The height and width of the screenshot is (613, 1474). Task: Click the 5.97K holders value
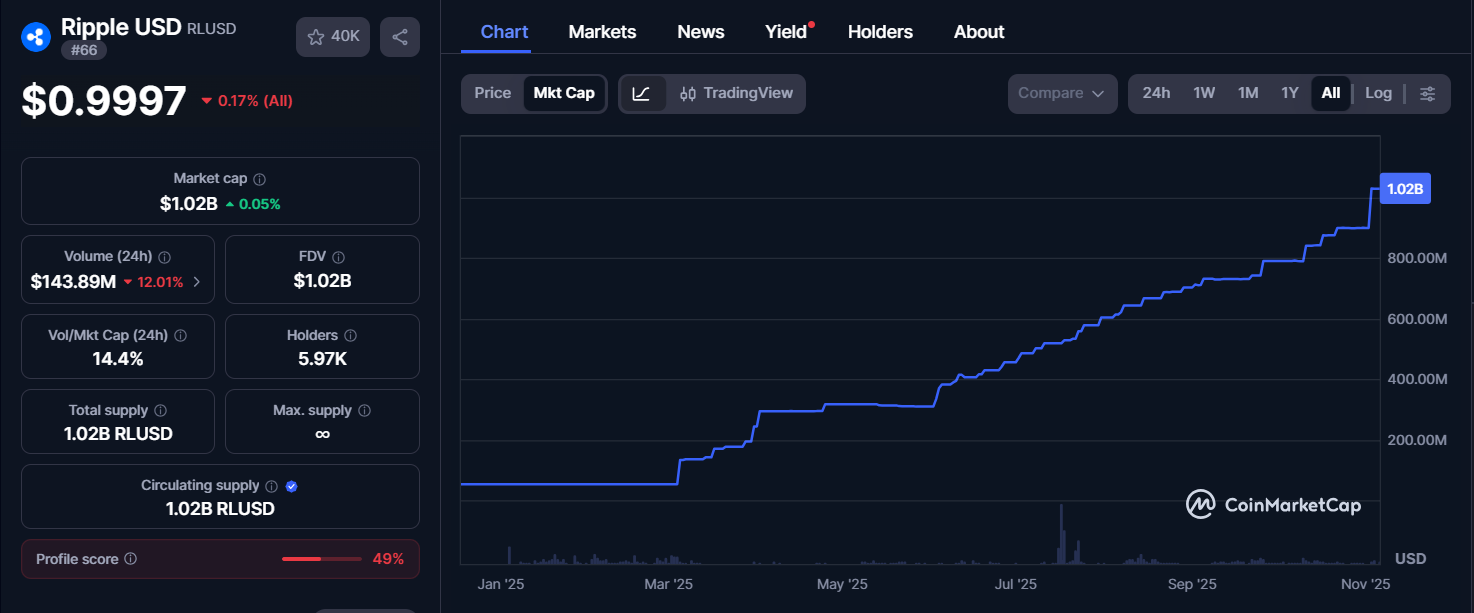click(x=322, y=358)
